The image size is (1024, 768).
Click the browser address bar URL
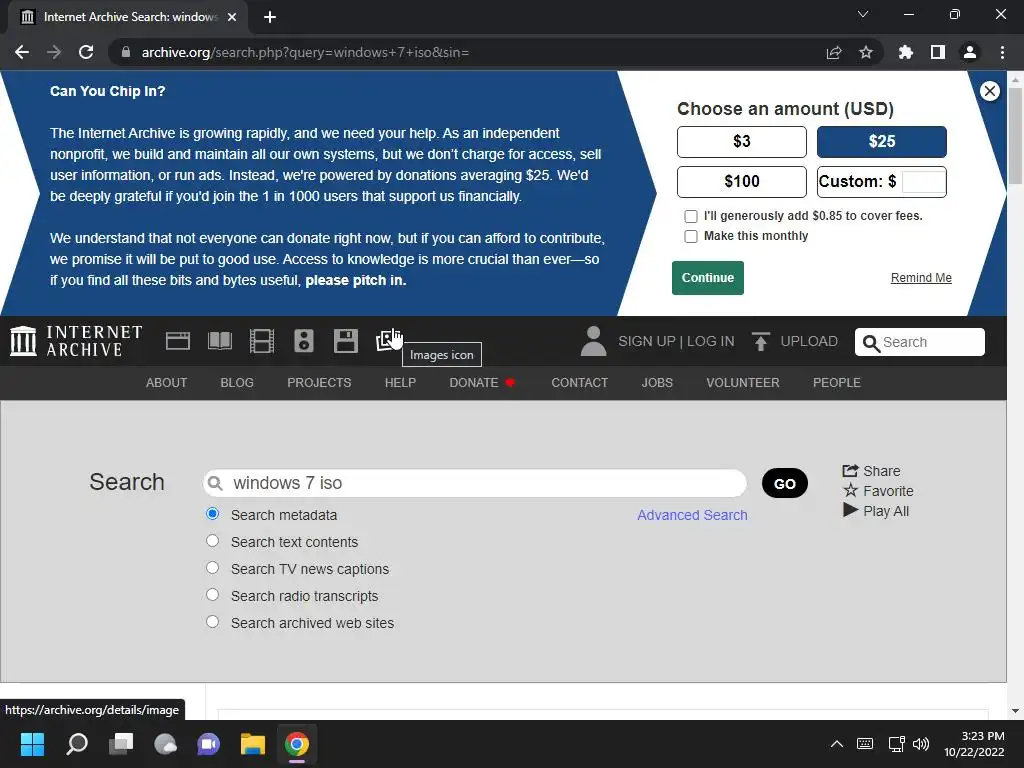pyautogui.click(x=305, y=52)
